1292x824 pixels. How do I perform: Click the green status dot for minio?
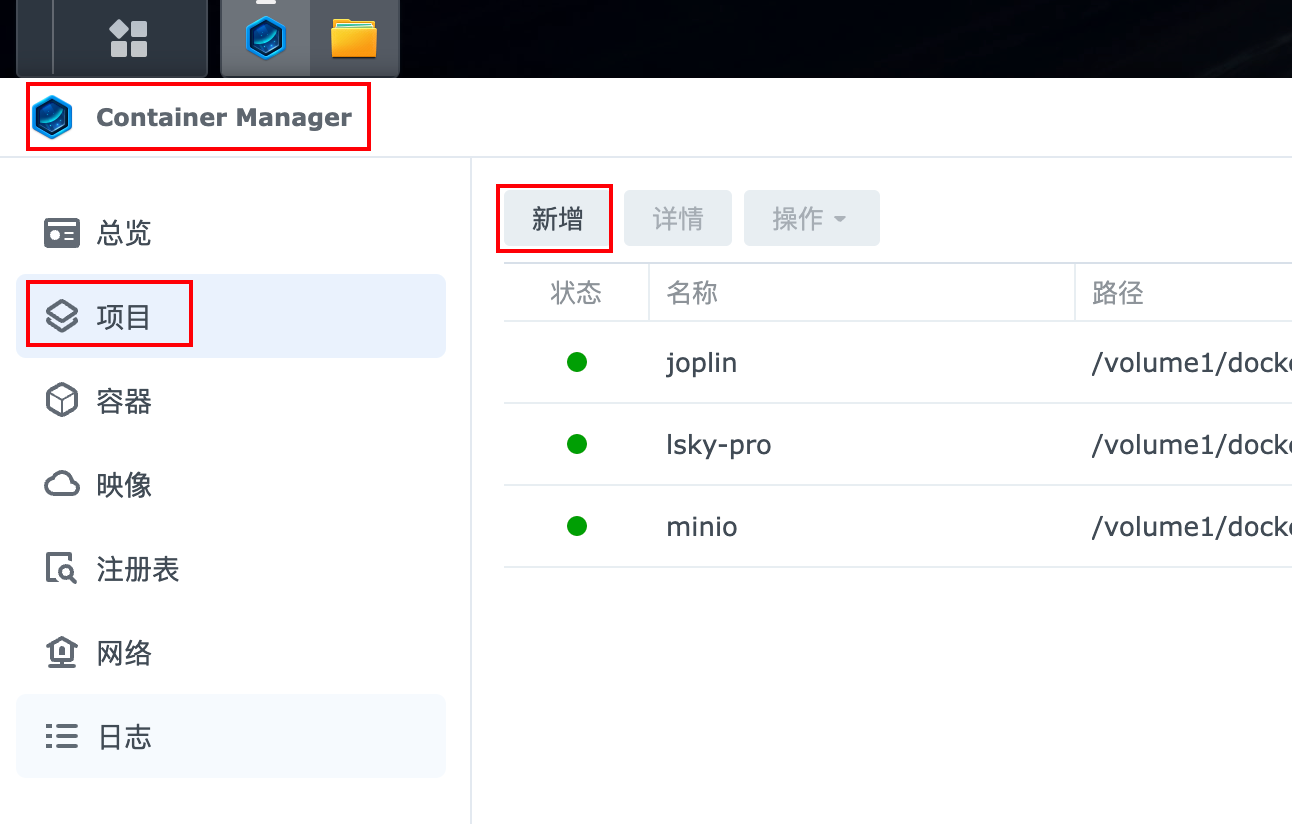pyautogui.click(x=577, y=526)
